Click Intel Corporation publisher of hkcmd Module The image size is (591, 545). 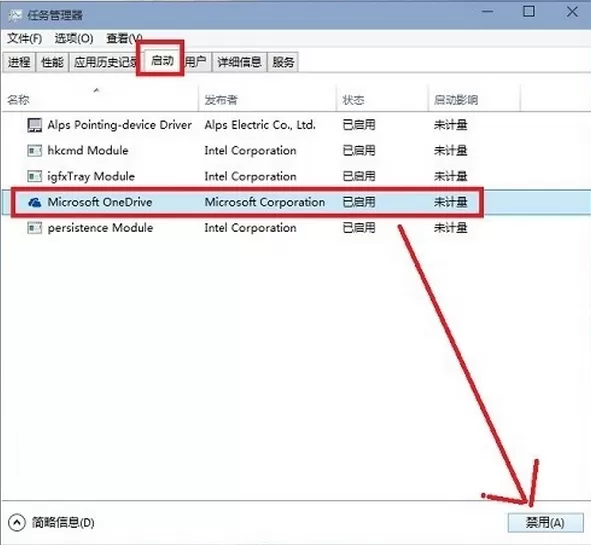250,151
